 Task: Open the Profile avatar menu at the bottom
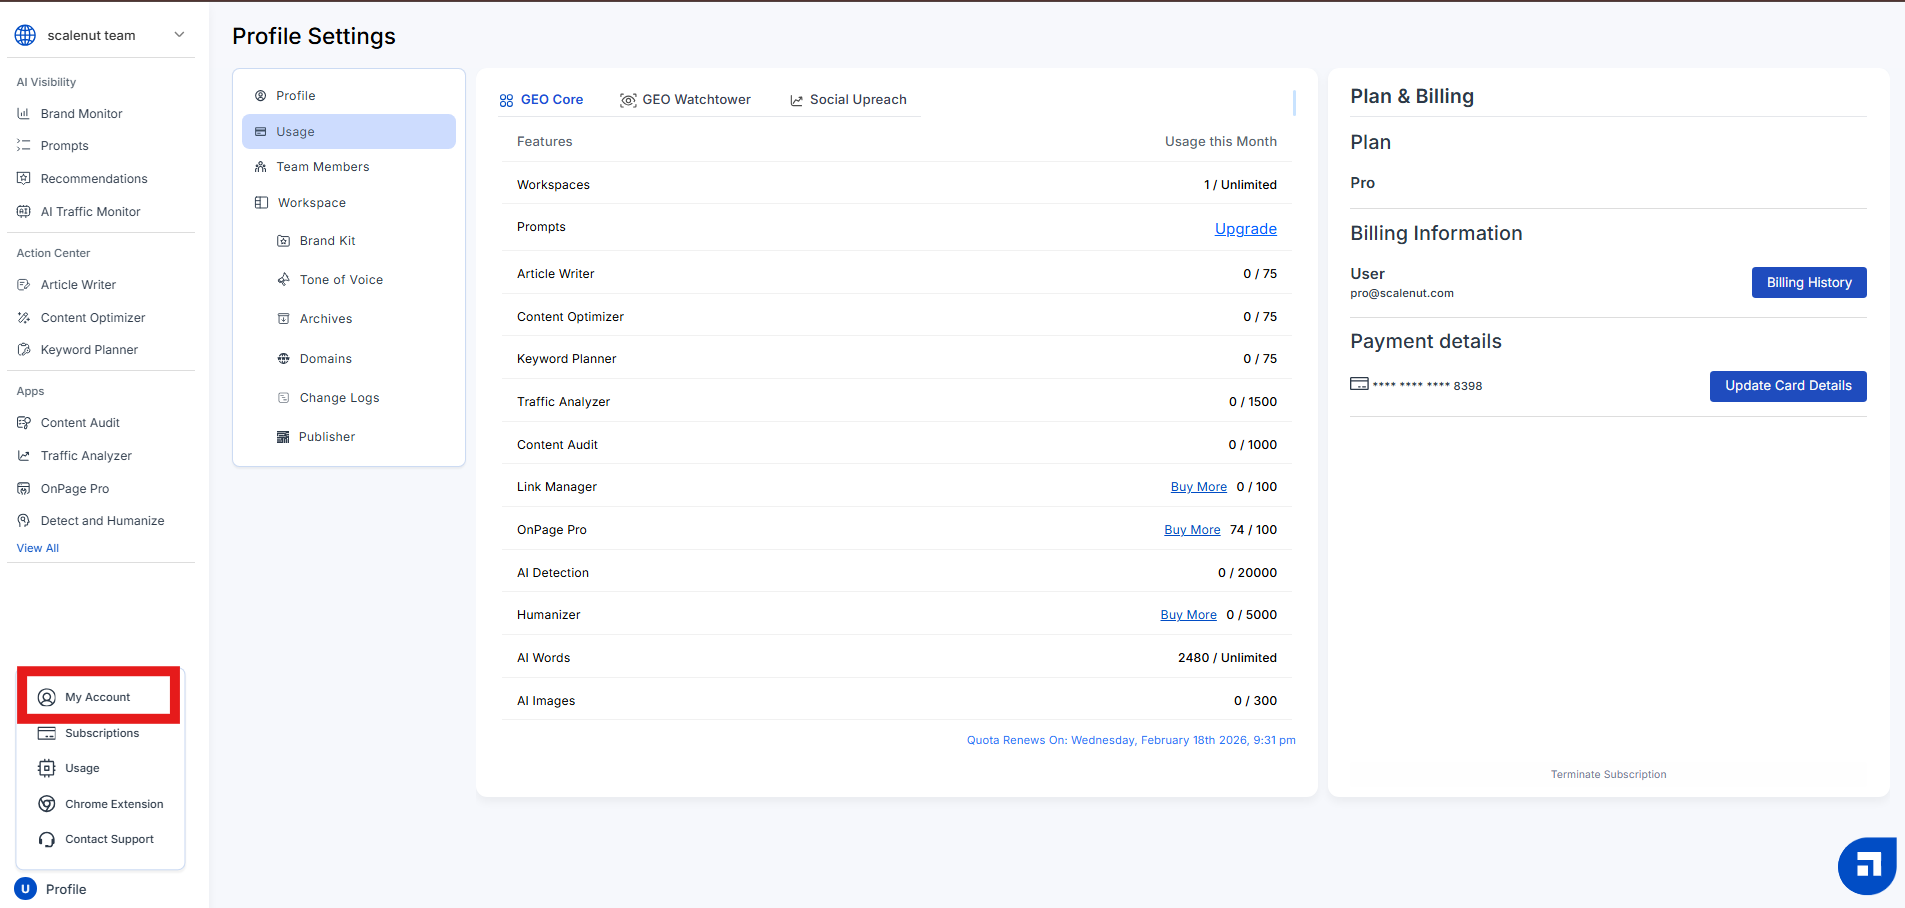26,889
